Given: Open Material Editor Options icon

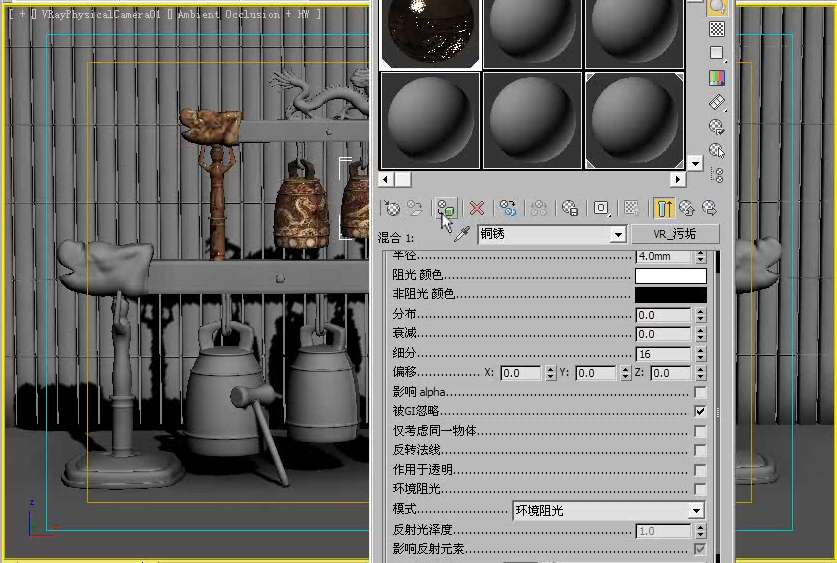Looking at the screenshot, I should 717,126.
